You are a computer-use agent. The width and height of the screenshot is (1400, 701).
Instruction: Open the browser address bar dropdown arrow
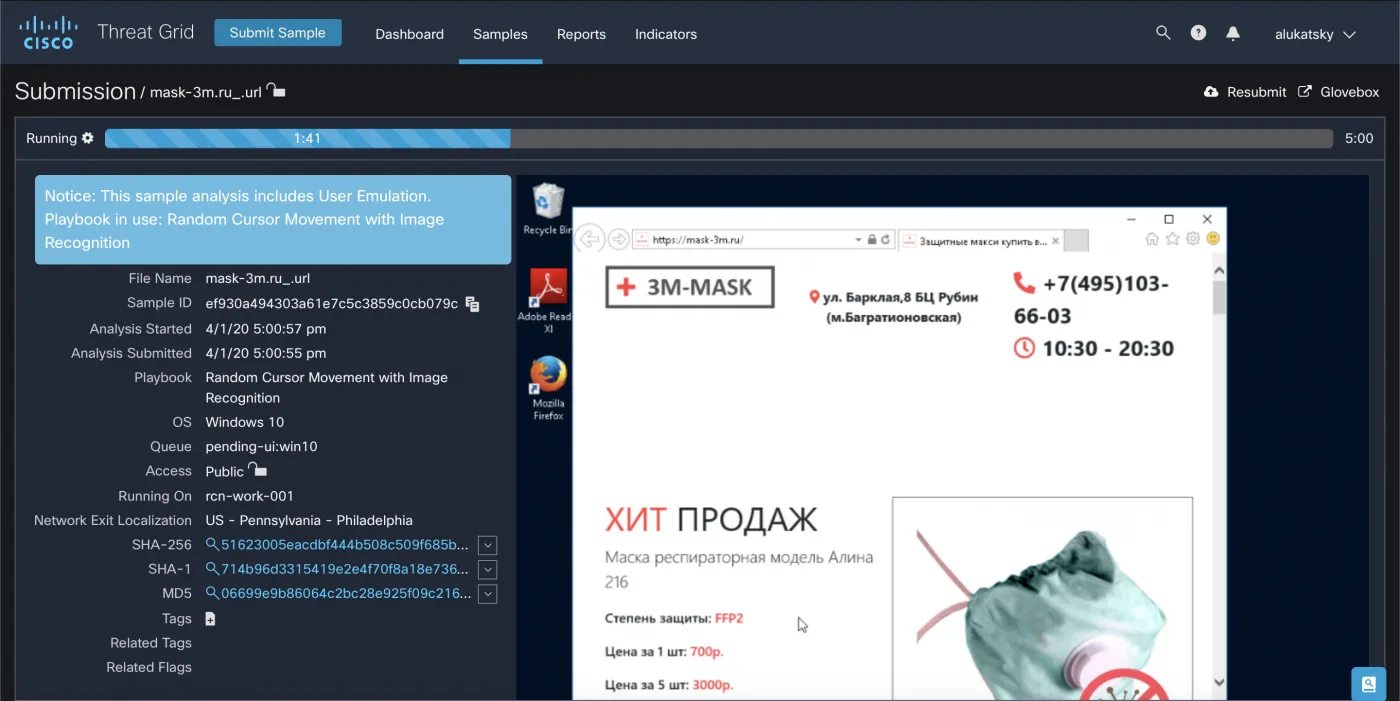pos(858,240)
